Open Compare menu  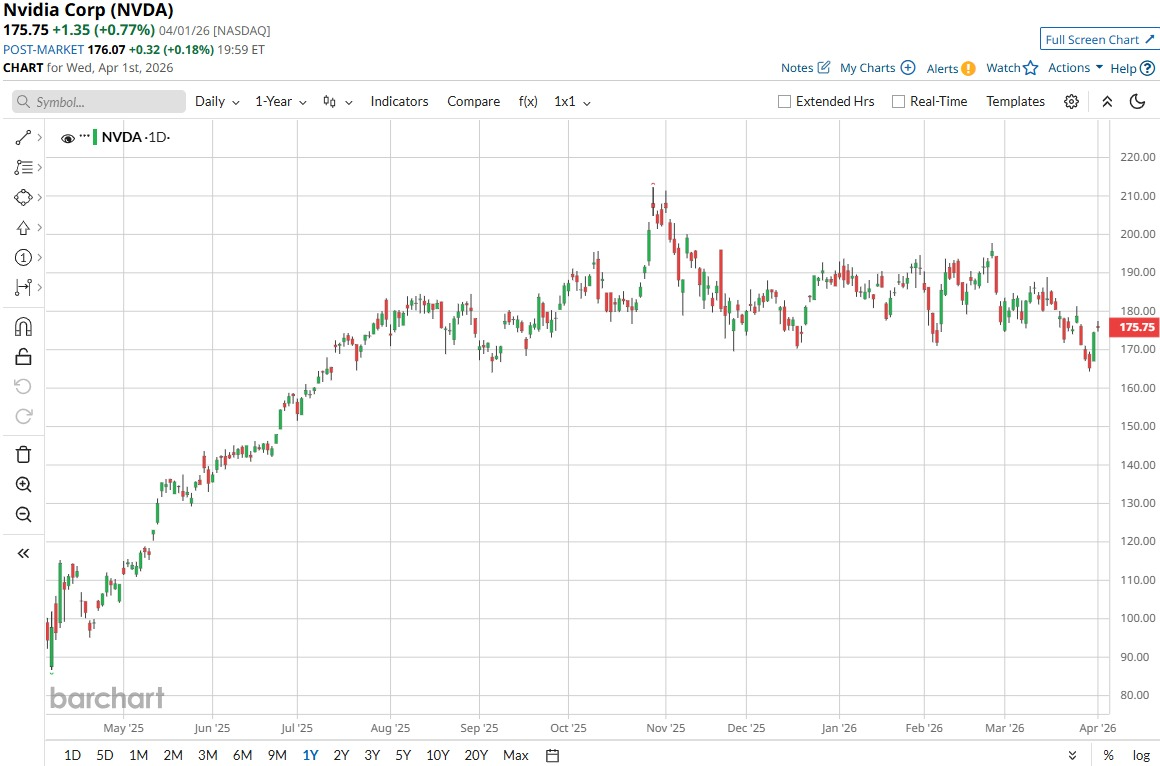pos(473,101)
